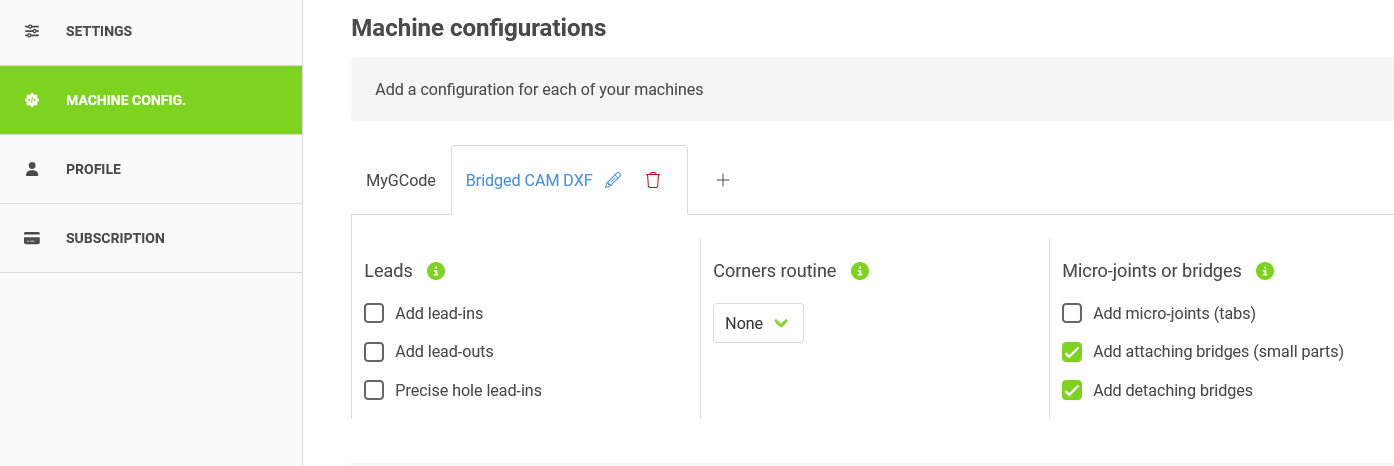Click the Subscription card icon

(32, 238)
